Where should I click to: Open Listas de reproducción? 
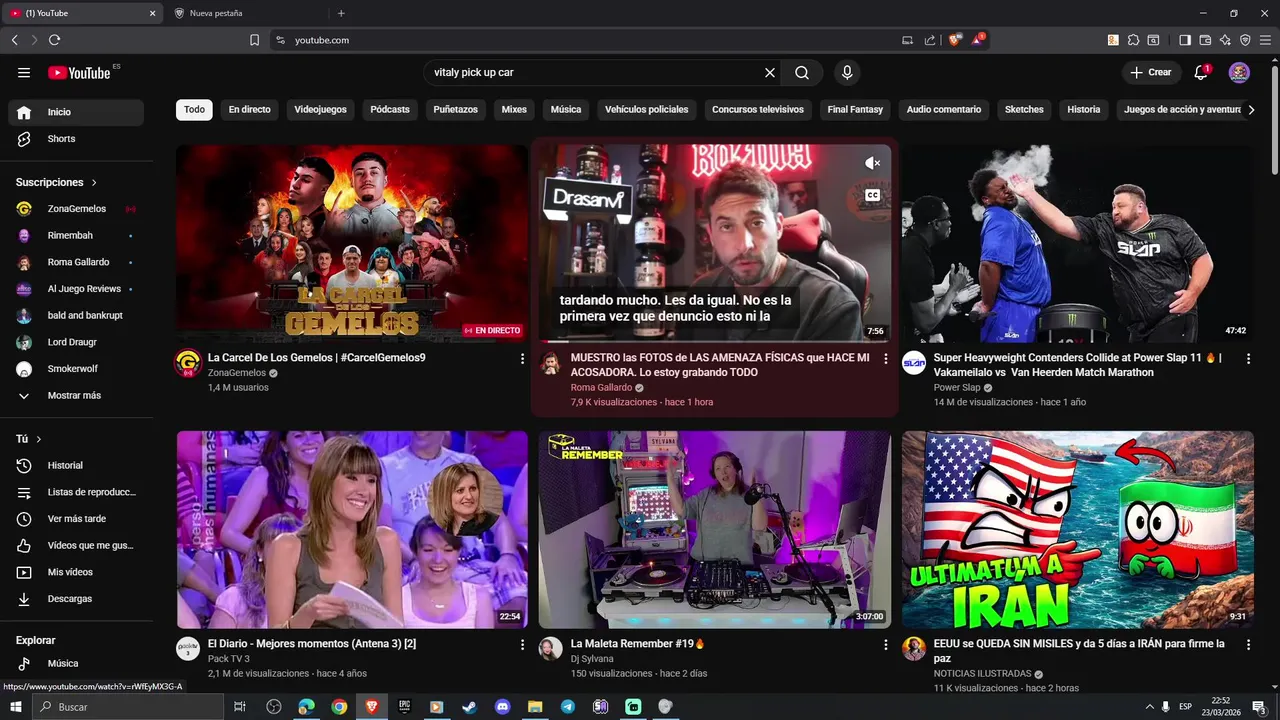click(x=76, y=492)
